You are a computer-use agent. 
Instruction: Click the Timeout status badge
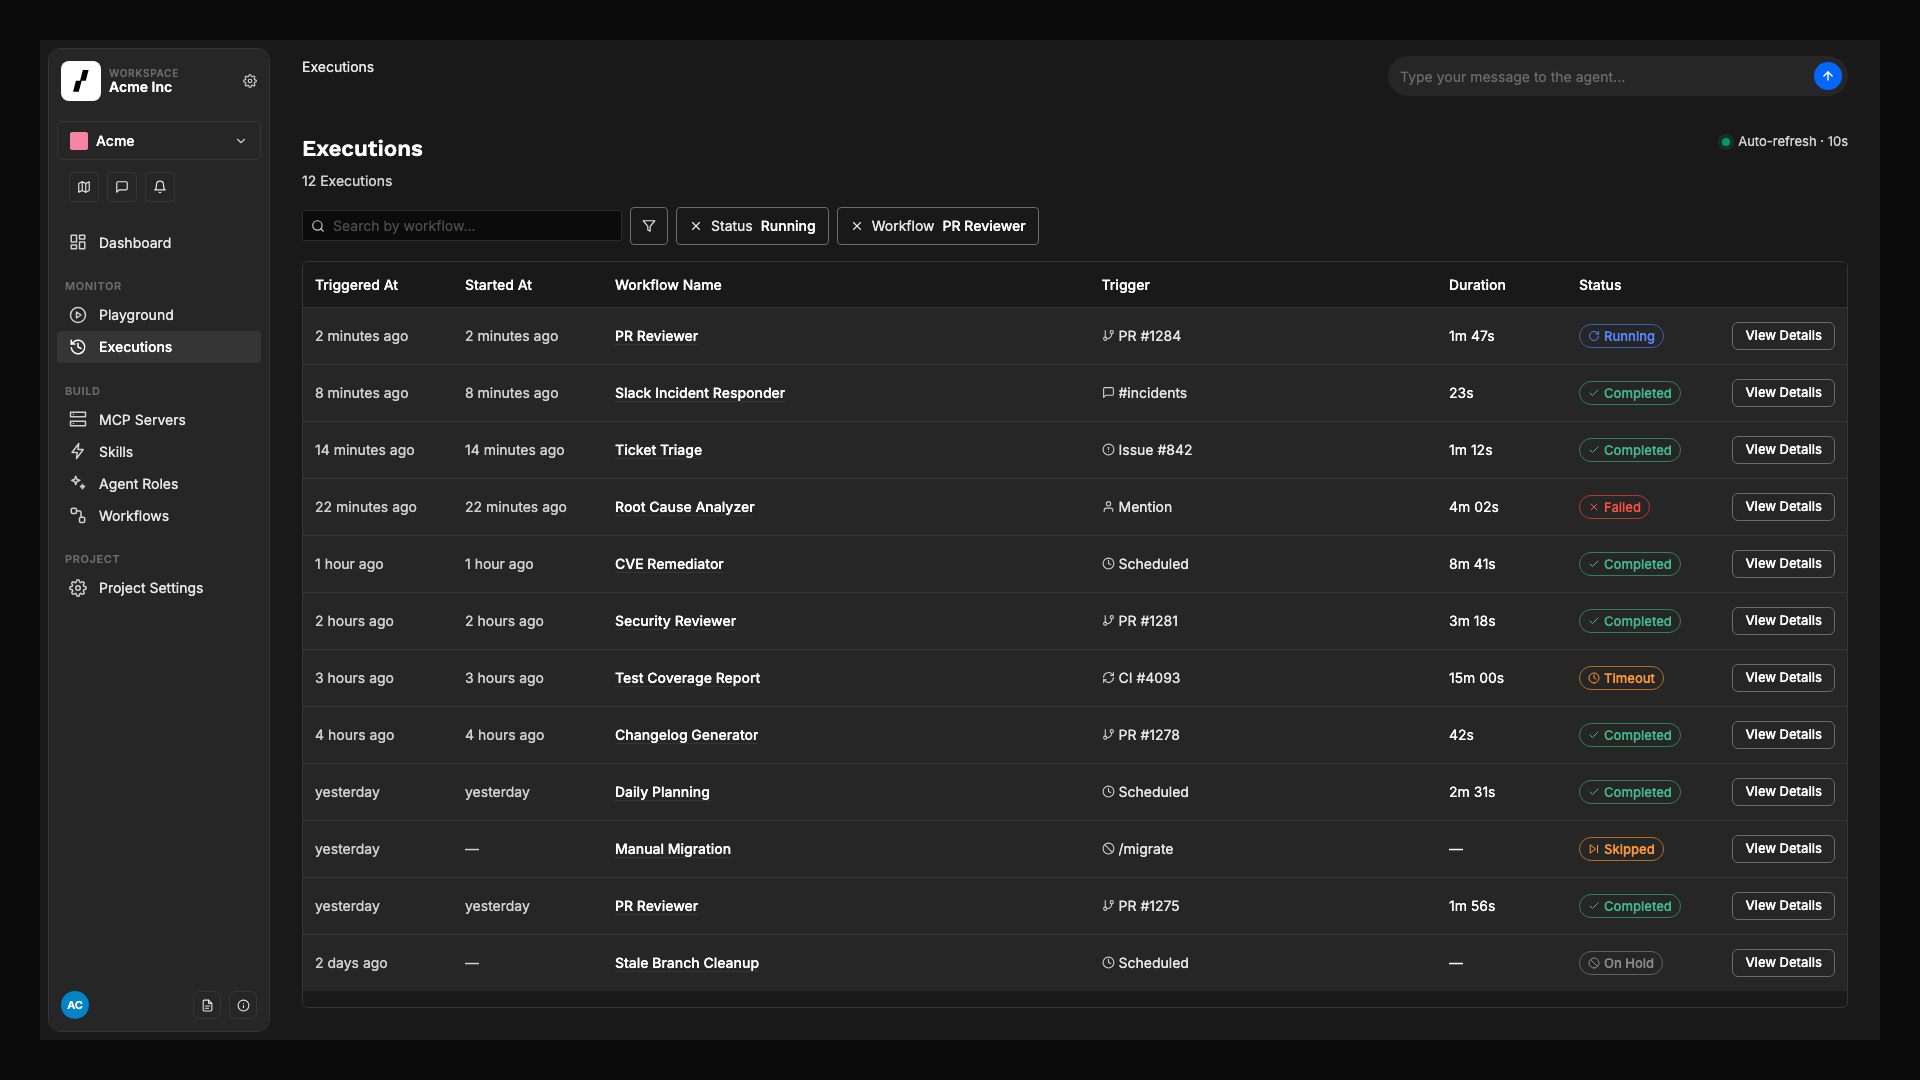pyautogui.click(x=1621, y=678)
